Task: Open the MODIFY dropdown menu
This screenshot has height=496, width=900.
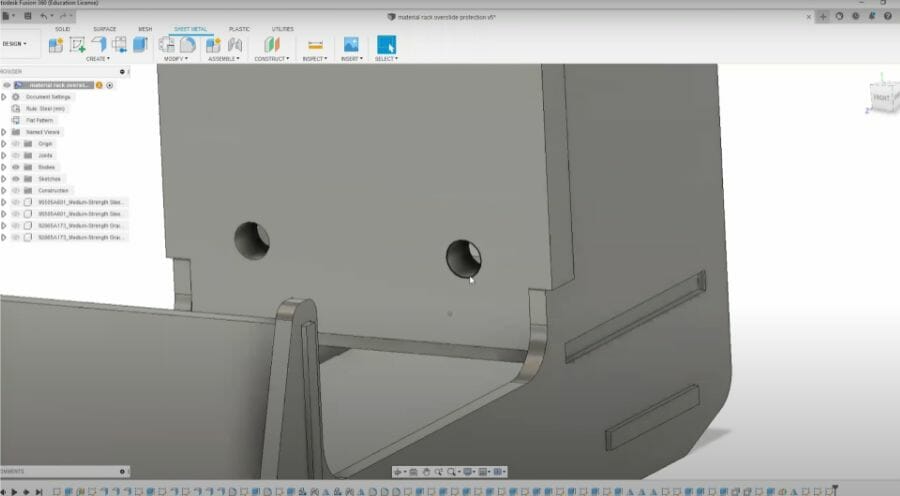Action: tap(176, 59)
